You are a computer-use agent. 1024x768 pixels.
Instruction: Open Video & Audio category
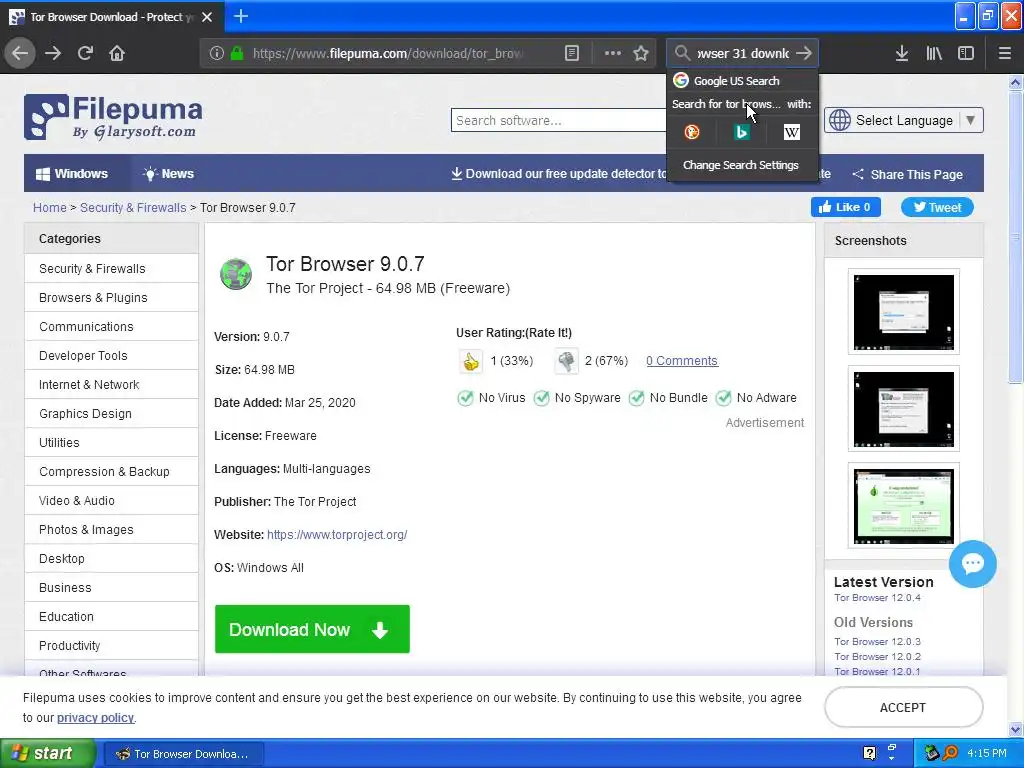[x=112, y=501]
